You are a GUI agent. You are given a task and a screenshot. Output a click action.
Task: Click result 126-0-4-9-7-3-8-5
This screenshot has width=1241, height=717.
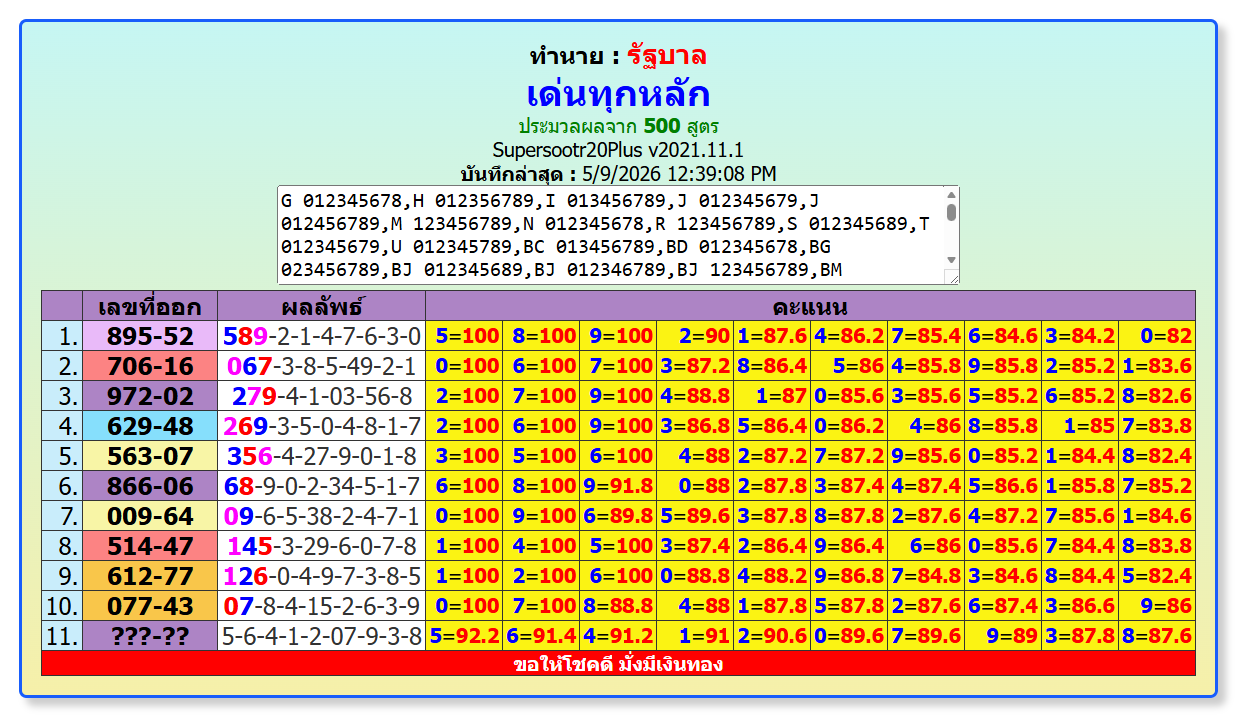pos(321,576)
